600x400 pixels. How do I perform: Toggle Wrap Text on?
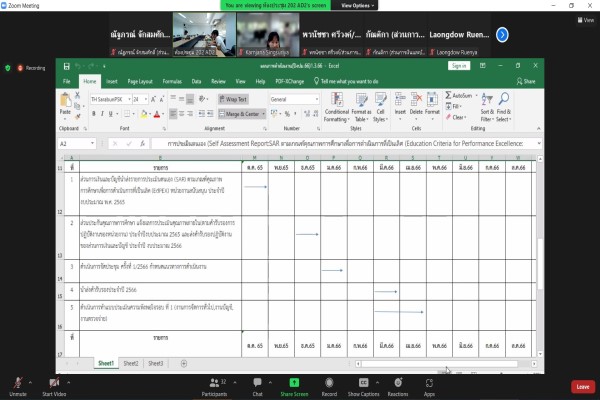233,100
